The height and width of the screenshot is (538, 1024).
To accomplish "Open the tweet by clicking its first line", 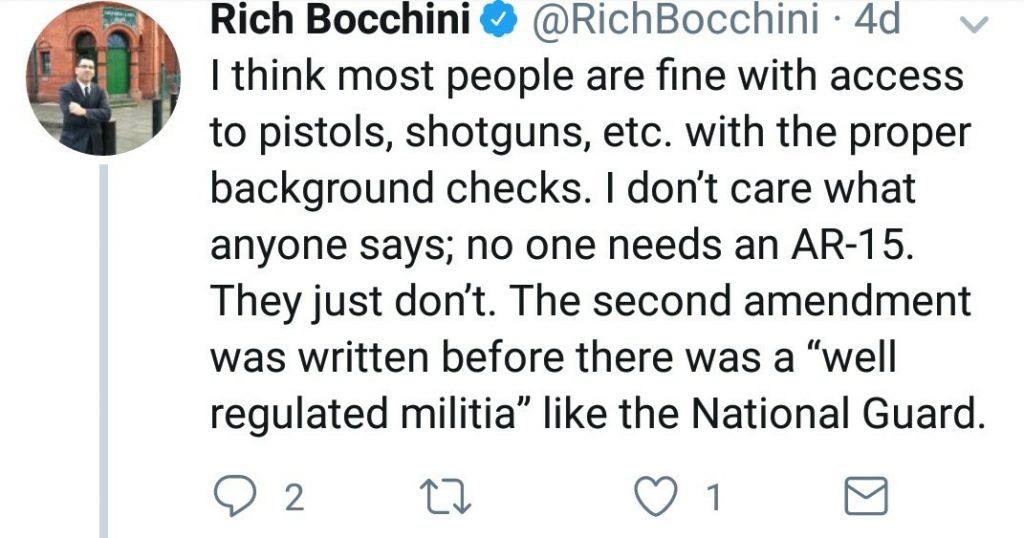I will coord(586,76).
